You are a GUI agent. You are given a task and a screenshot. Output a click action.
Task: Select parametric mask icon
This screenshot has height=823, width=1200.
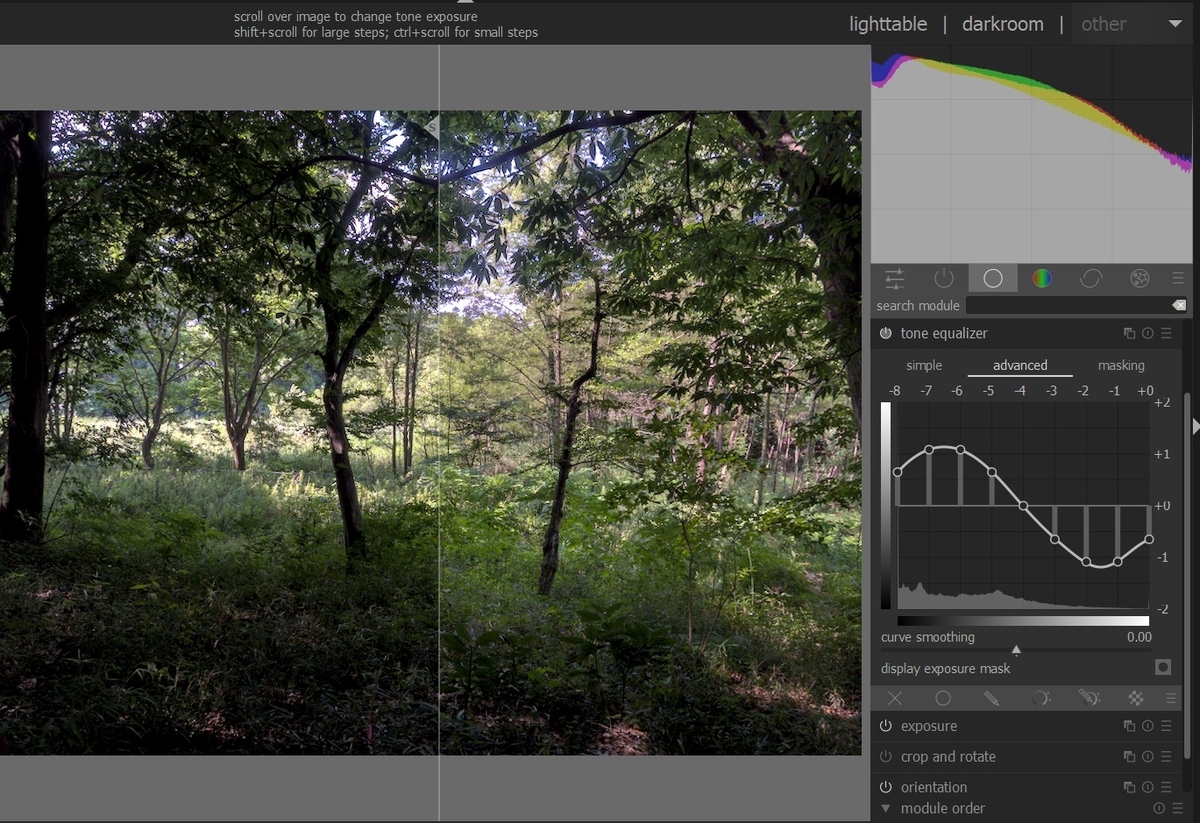(1040, 698)
